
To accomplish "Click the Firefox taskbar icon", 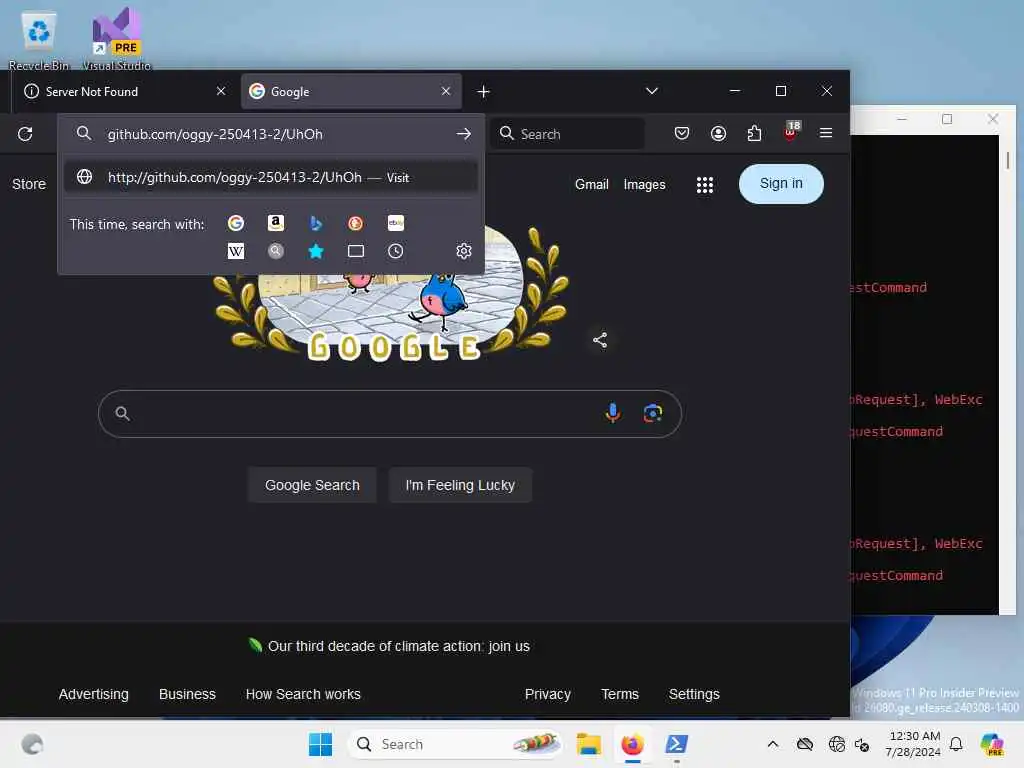I will (632, 744).
